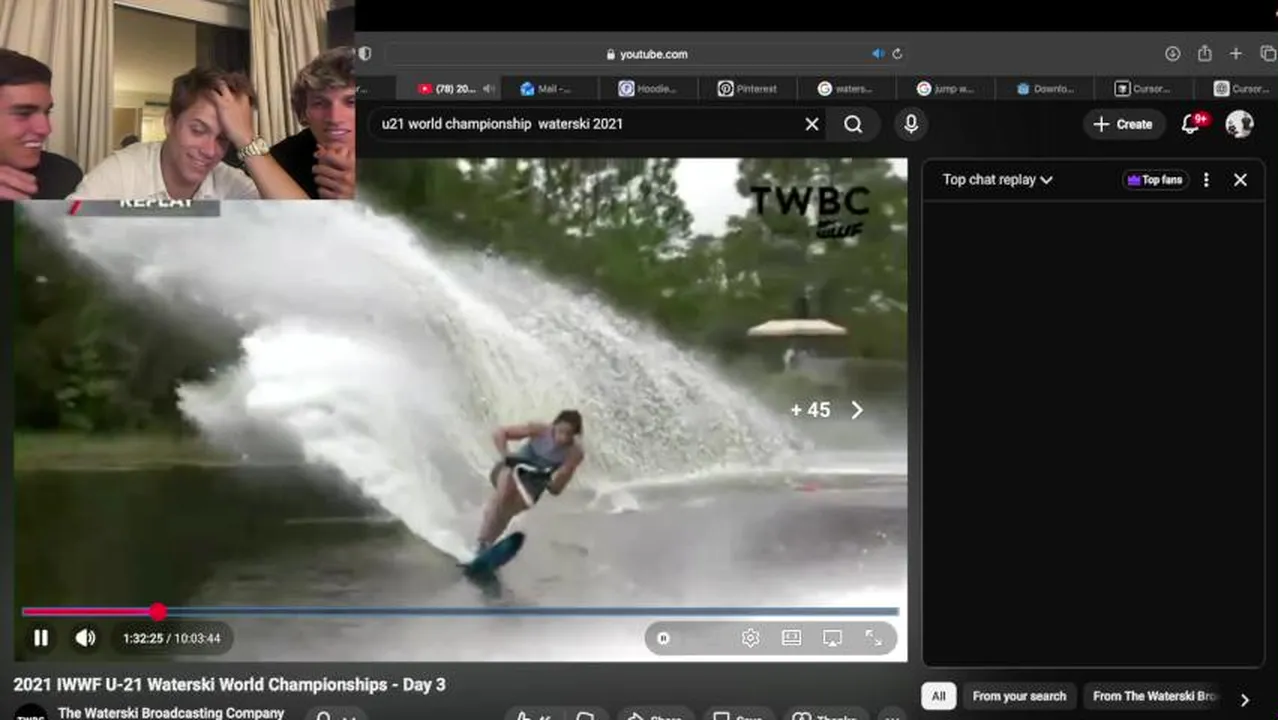The image size is (1278, 720).
Task: Open Safari privacy shield report
Action: (x=365, y=54)
